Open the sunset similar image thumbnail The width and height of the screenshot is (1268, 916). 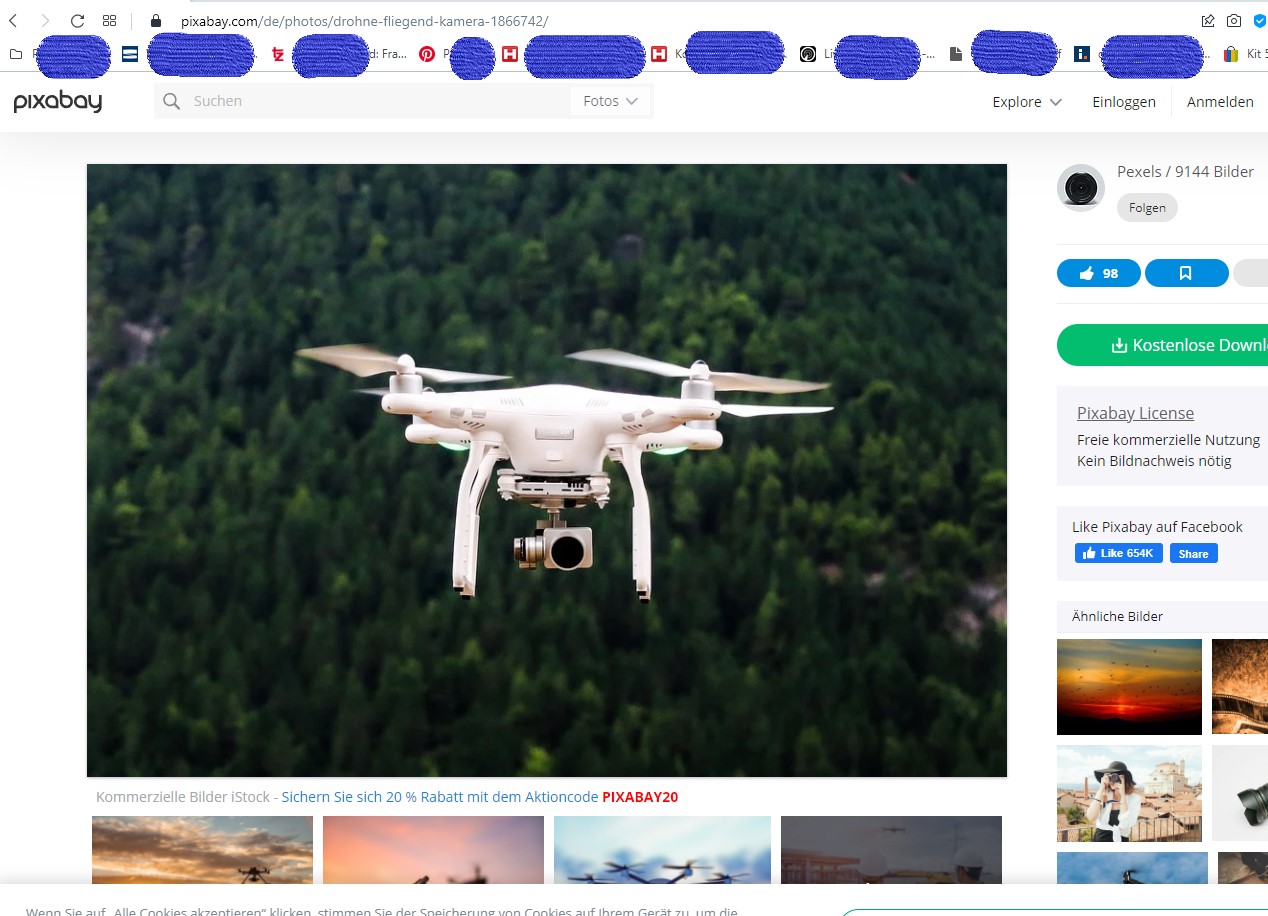[1129, 687]
